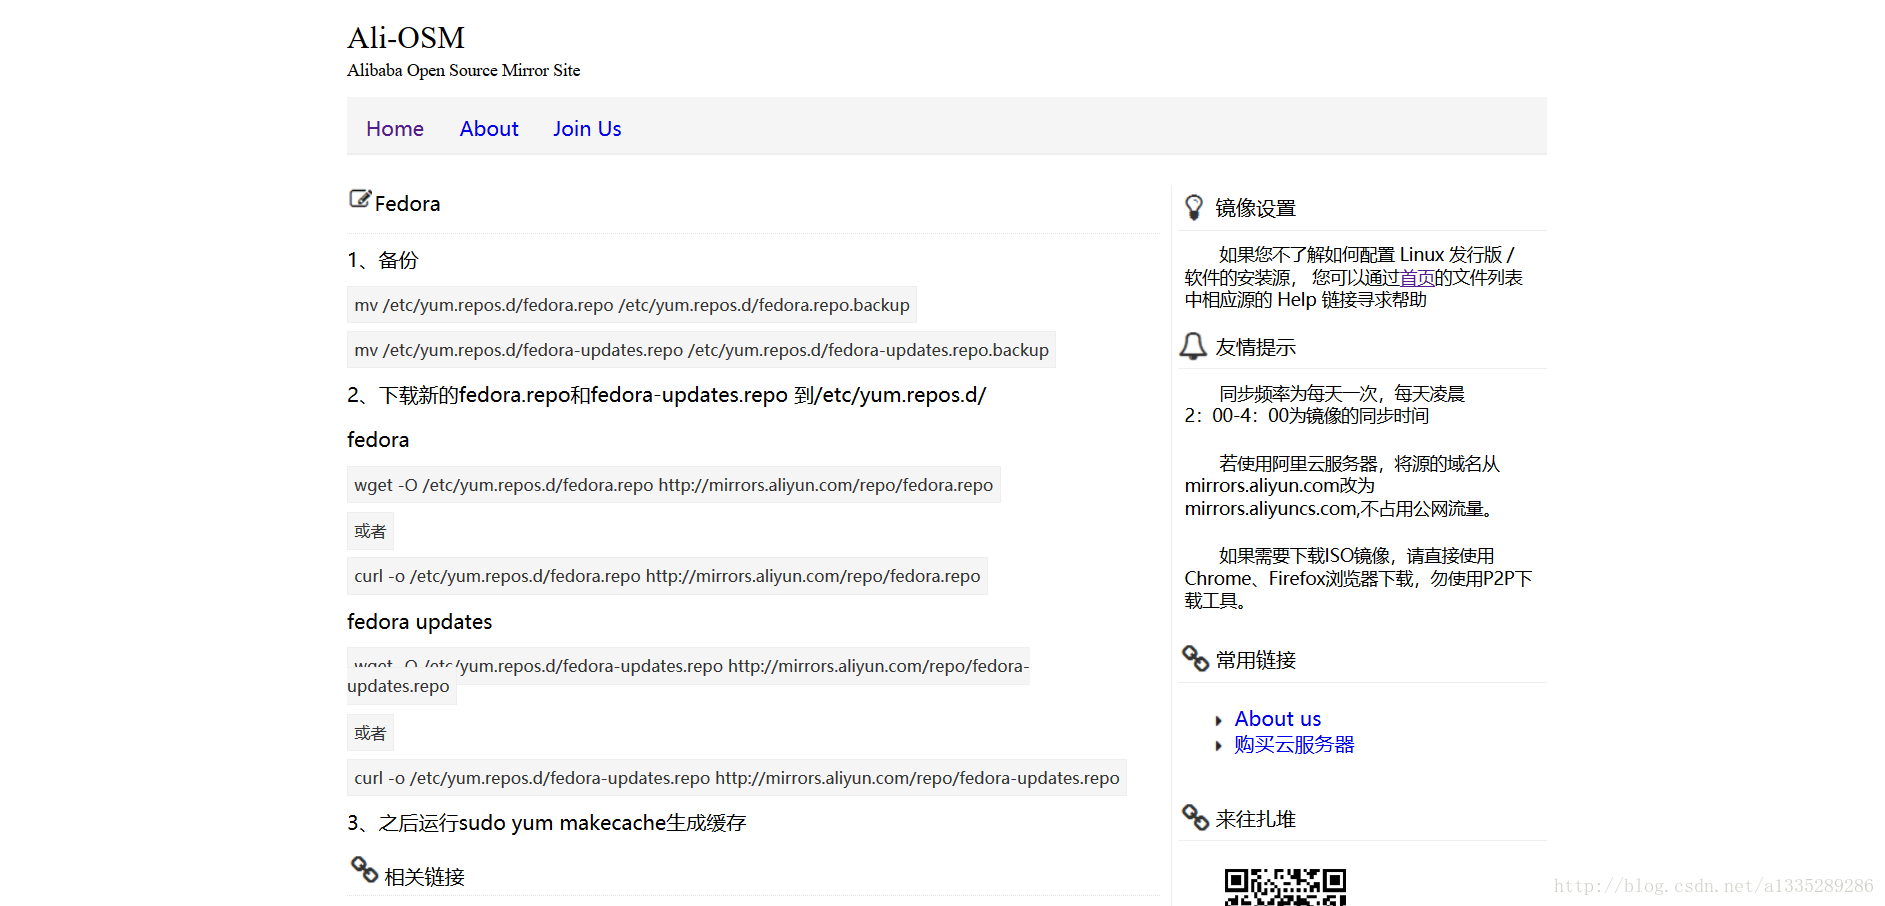Click the edit icon beside Fedora heading
1885x906 pixels.
pyautogui.click(x=360, y=198)
